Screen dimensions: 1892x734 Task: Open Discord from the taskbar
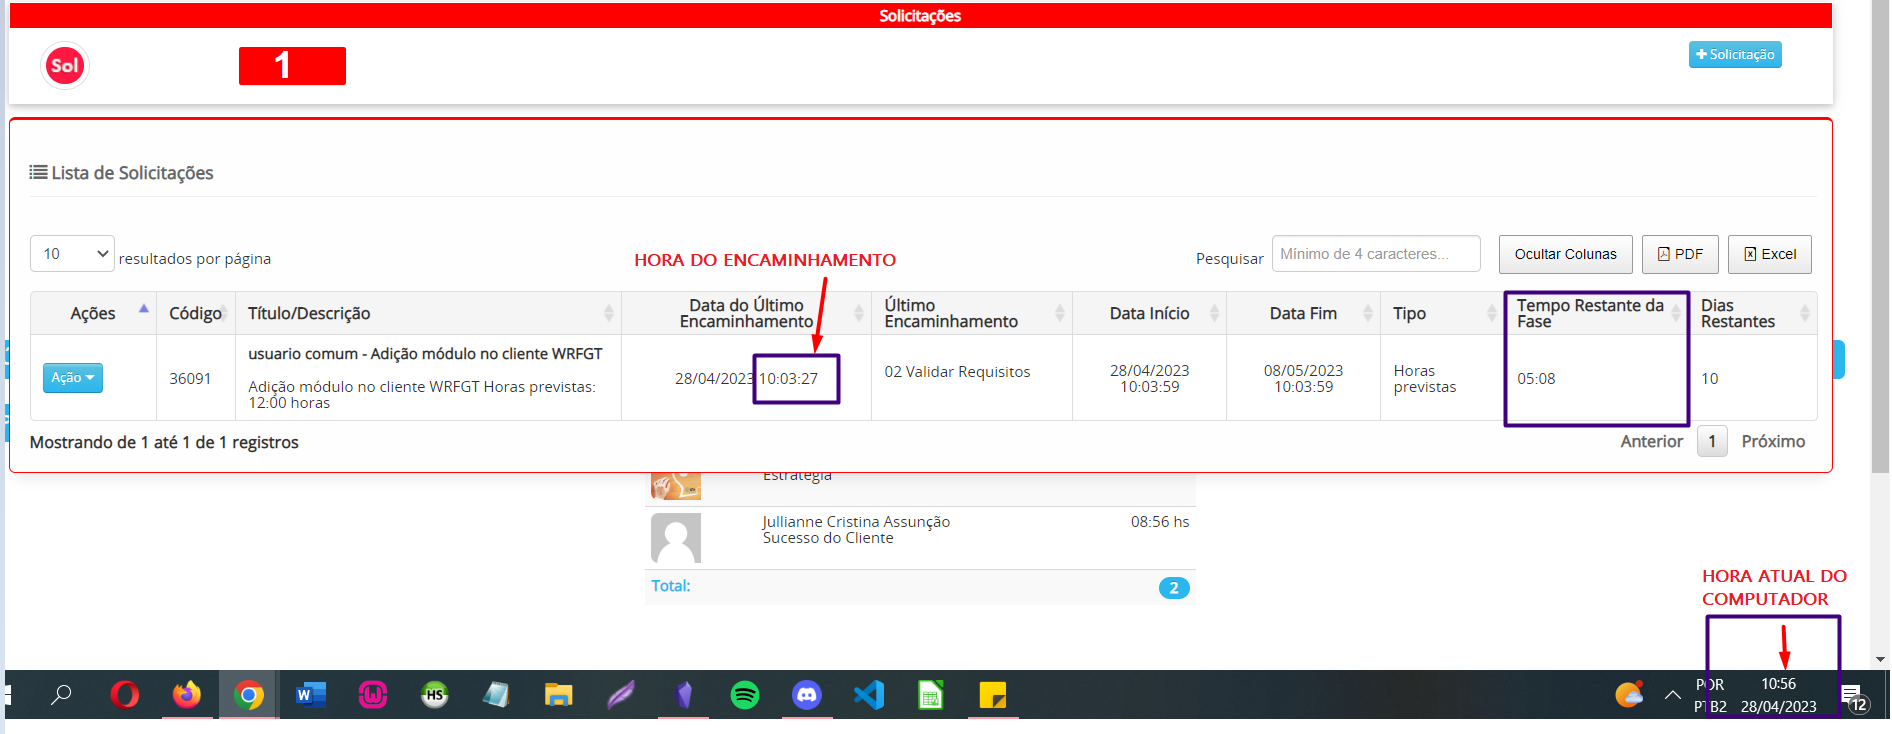[807, 694]
